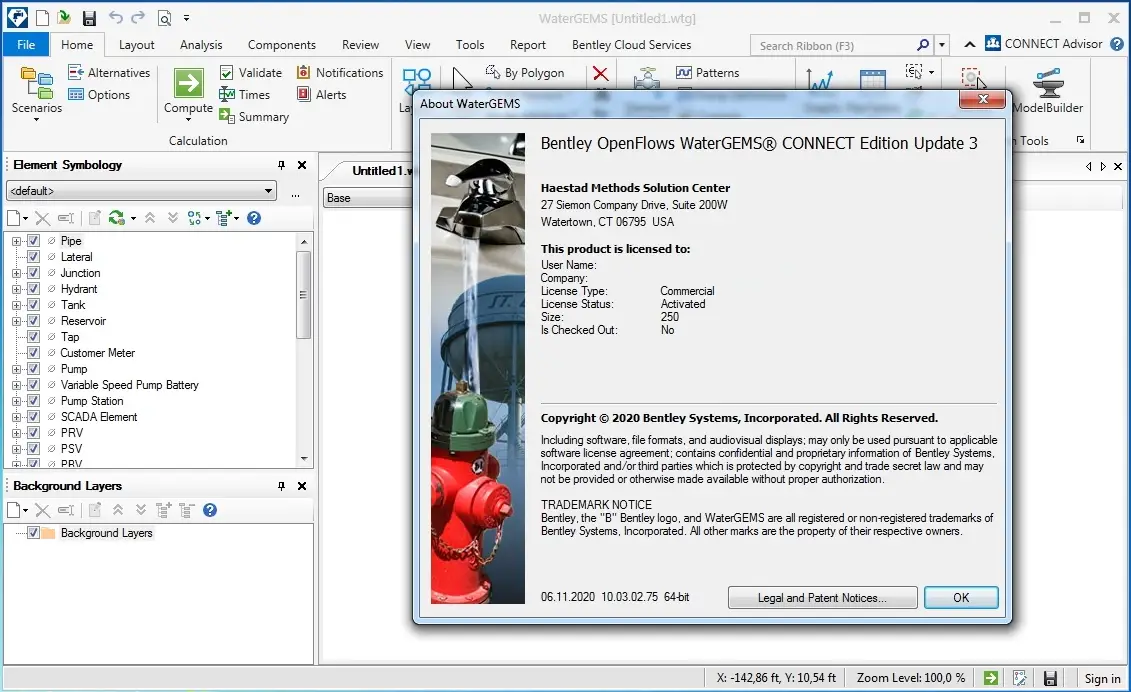Viewport: 1131px width, 692px height.
Task: Click the save icon in the status bar
Action: coord(1050,678)
